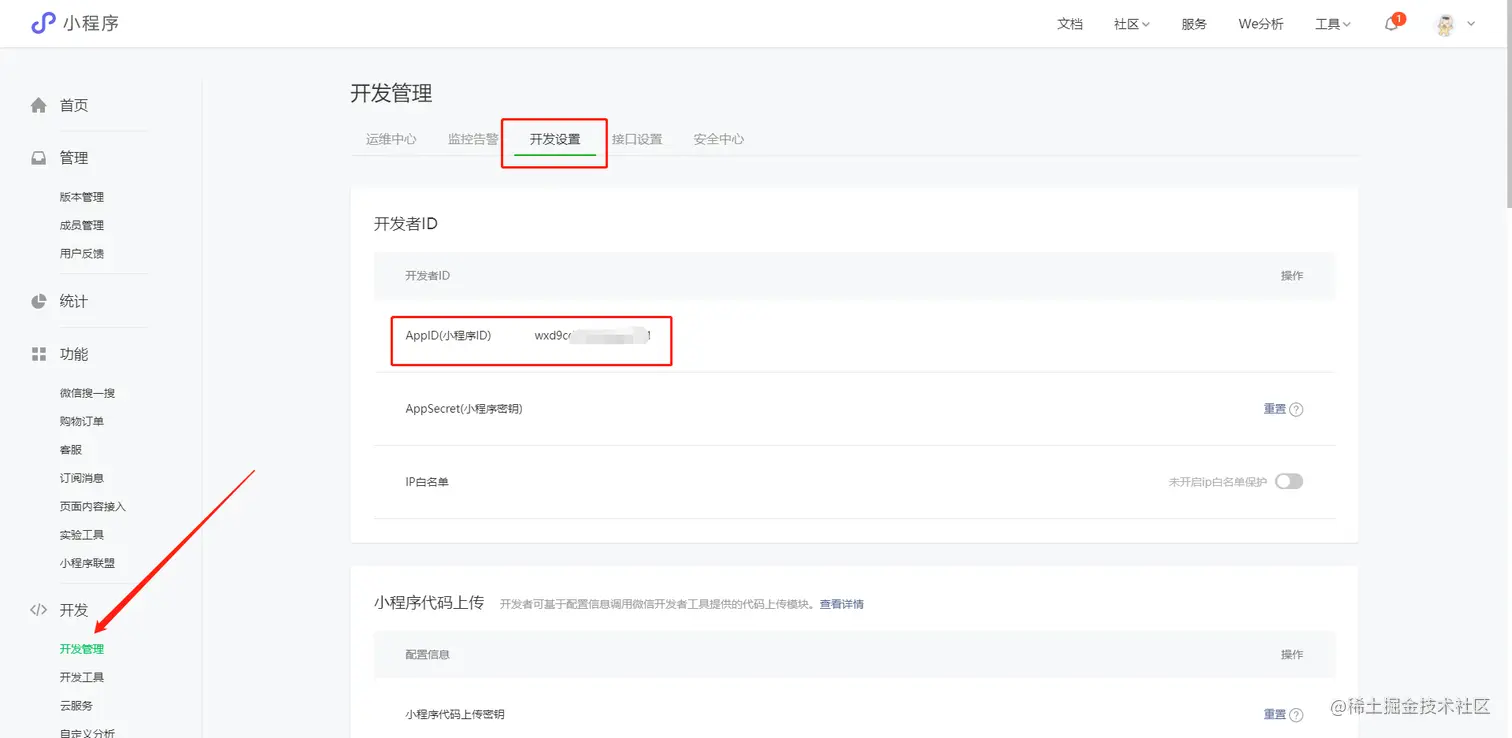Open 开发工具 in the sidebar
1512x738 pixels.
tap(82, 677)
